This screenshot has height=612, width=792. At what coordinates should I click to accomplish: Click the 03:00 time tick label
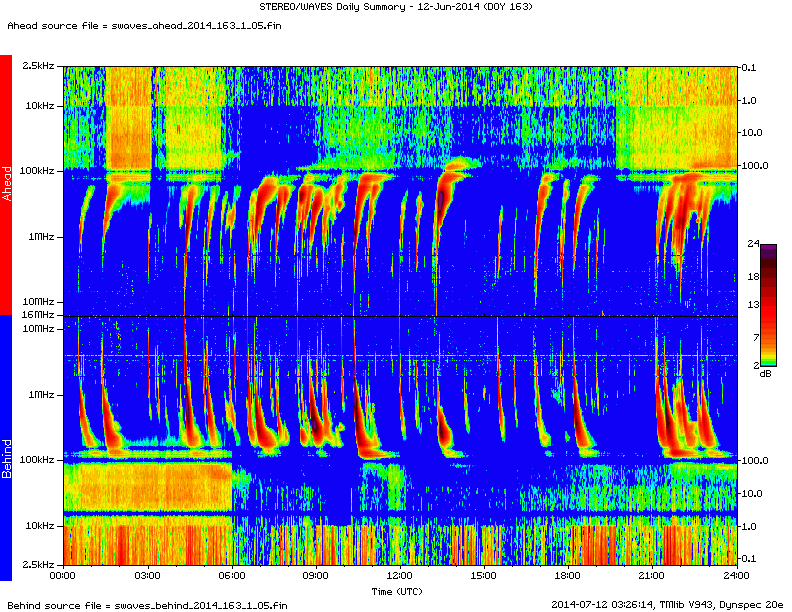click(x=147, y=576)
